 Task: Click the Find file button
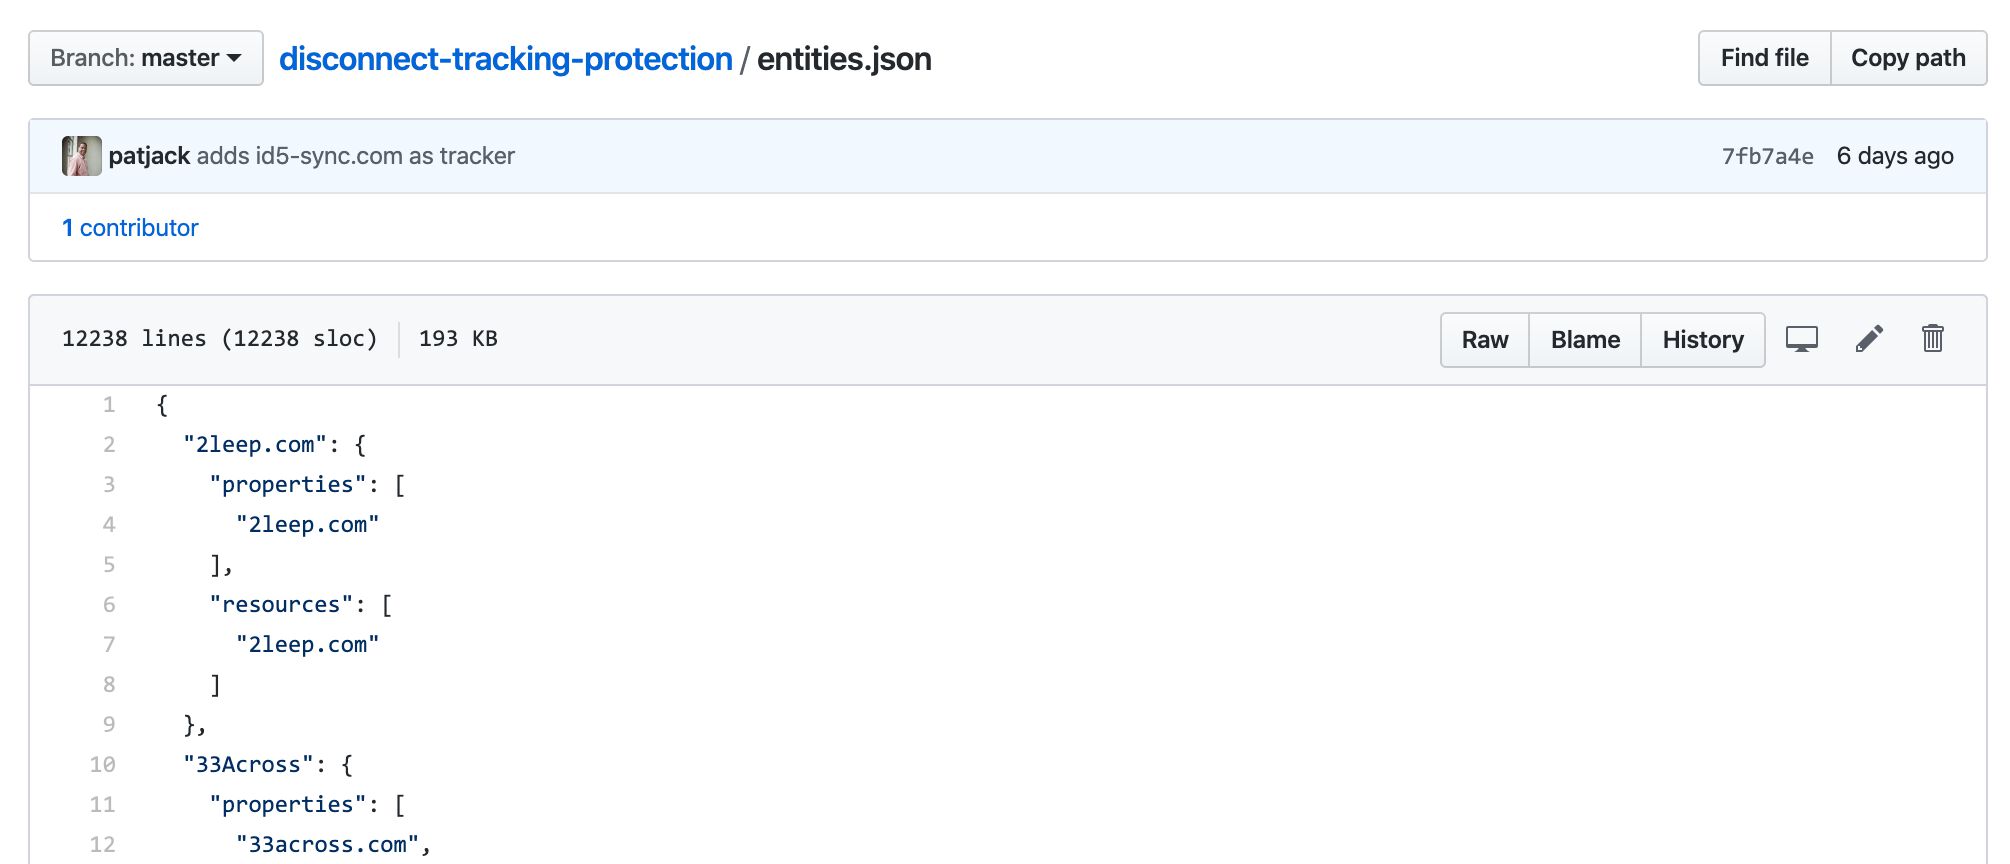(x=1764, y=58)
